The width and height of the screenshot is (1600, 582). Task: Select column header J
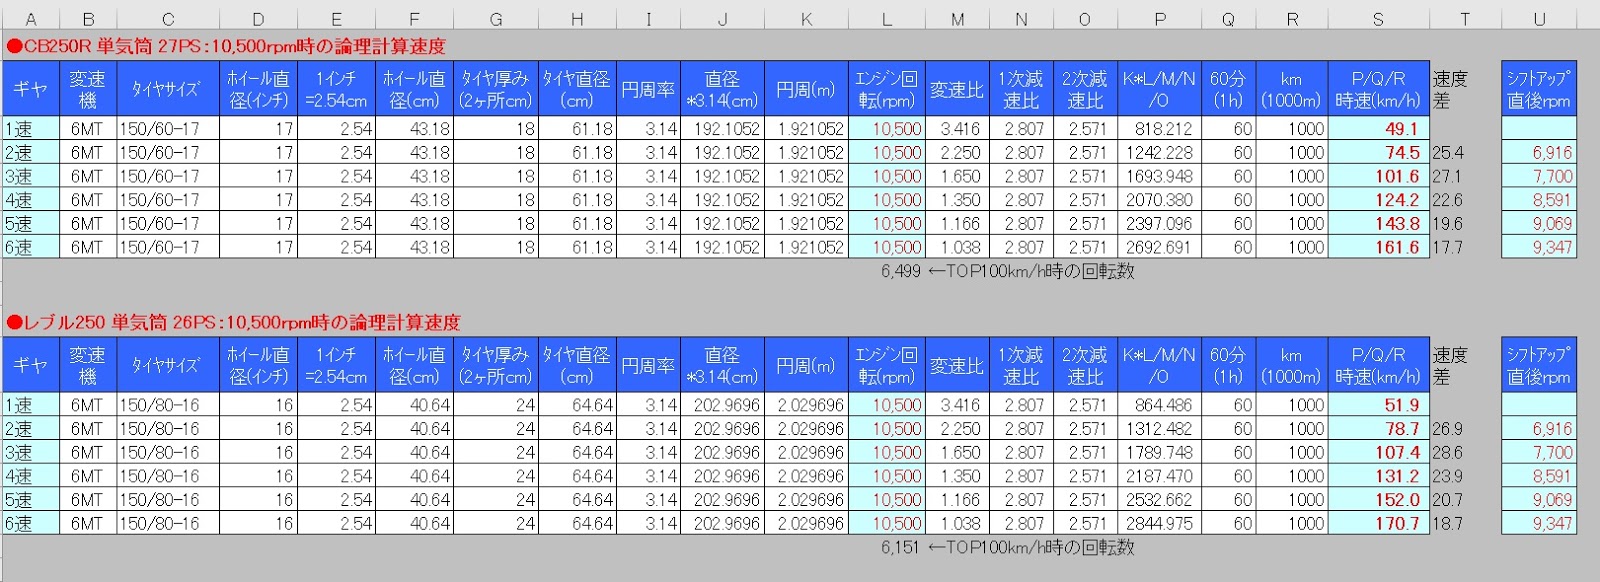tap(722, 19)
